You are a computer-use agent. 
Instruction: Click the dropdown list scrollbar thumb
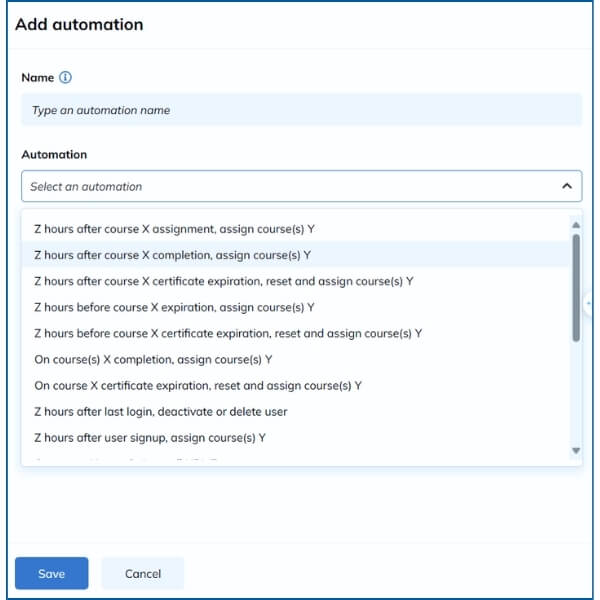click(576, 287)
